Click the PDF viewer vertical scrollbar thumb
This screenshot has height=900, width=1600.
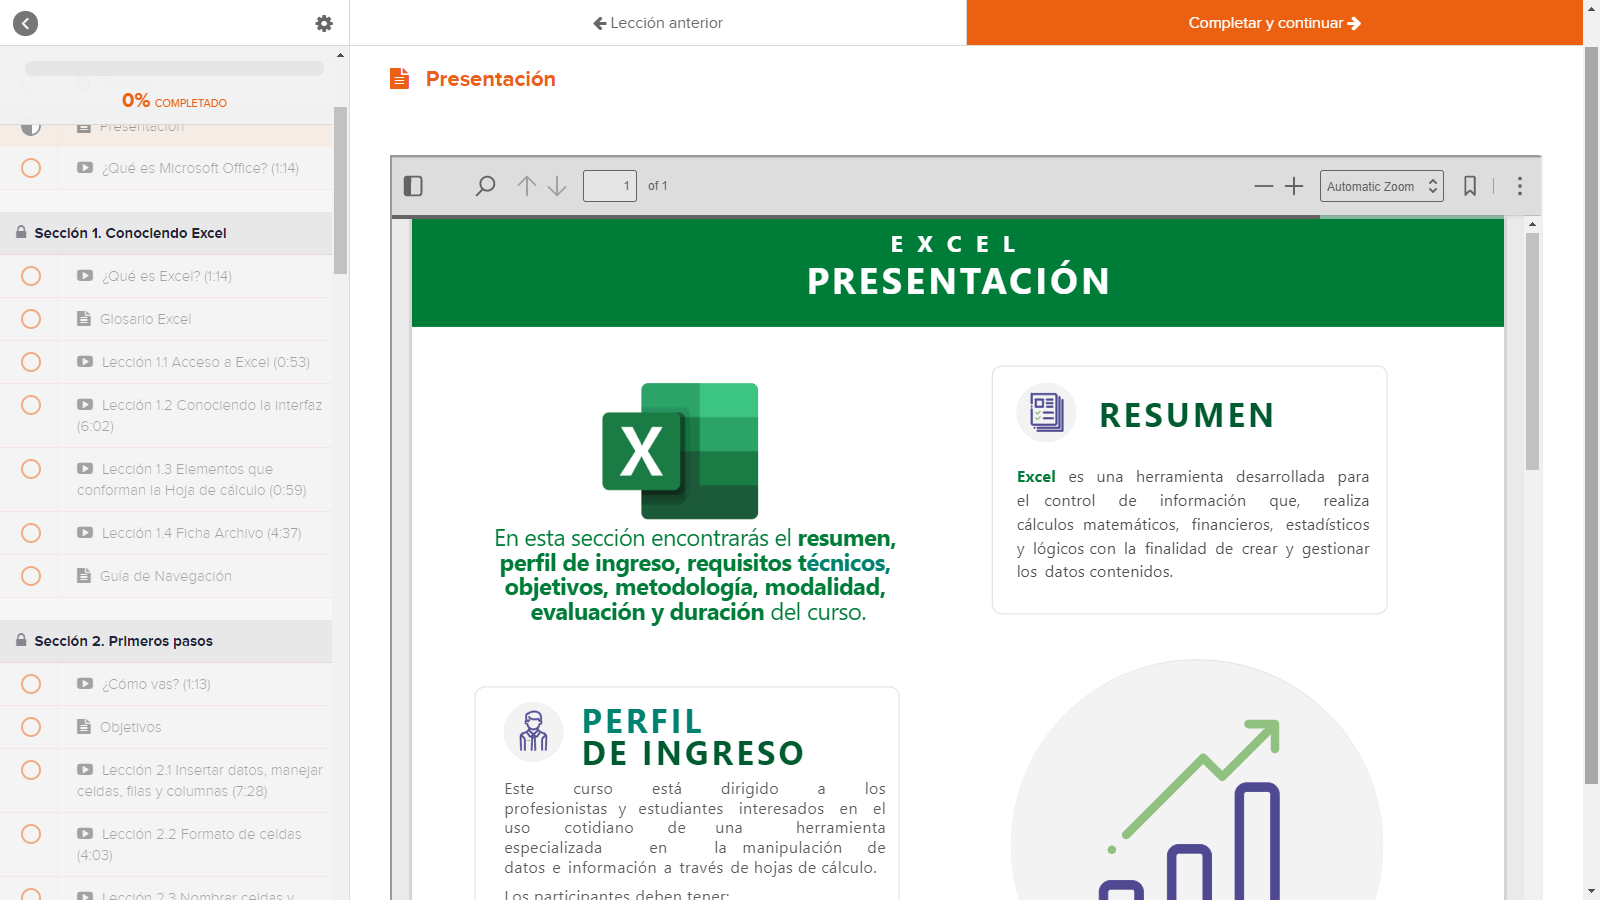1532,352
